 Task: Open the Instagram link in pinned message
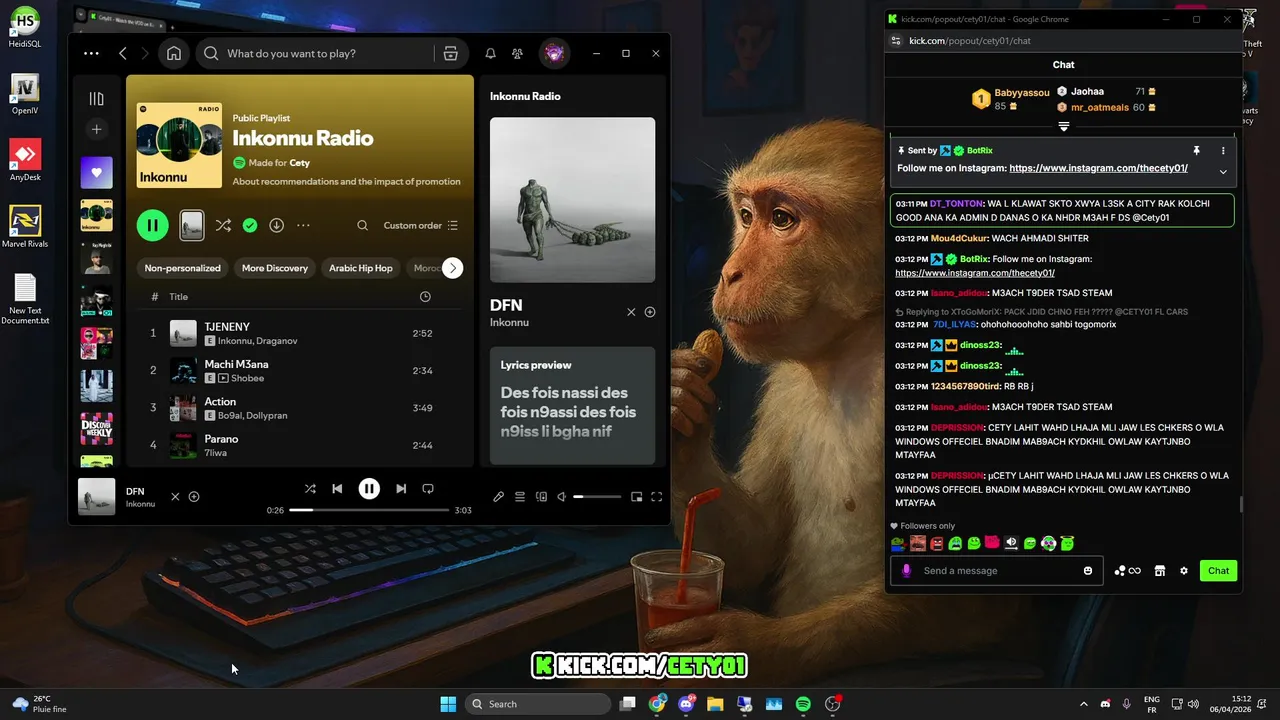pyautogui.click(x=1098, y=169)
